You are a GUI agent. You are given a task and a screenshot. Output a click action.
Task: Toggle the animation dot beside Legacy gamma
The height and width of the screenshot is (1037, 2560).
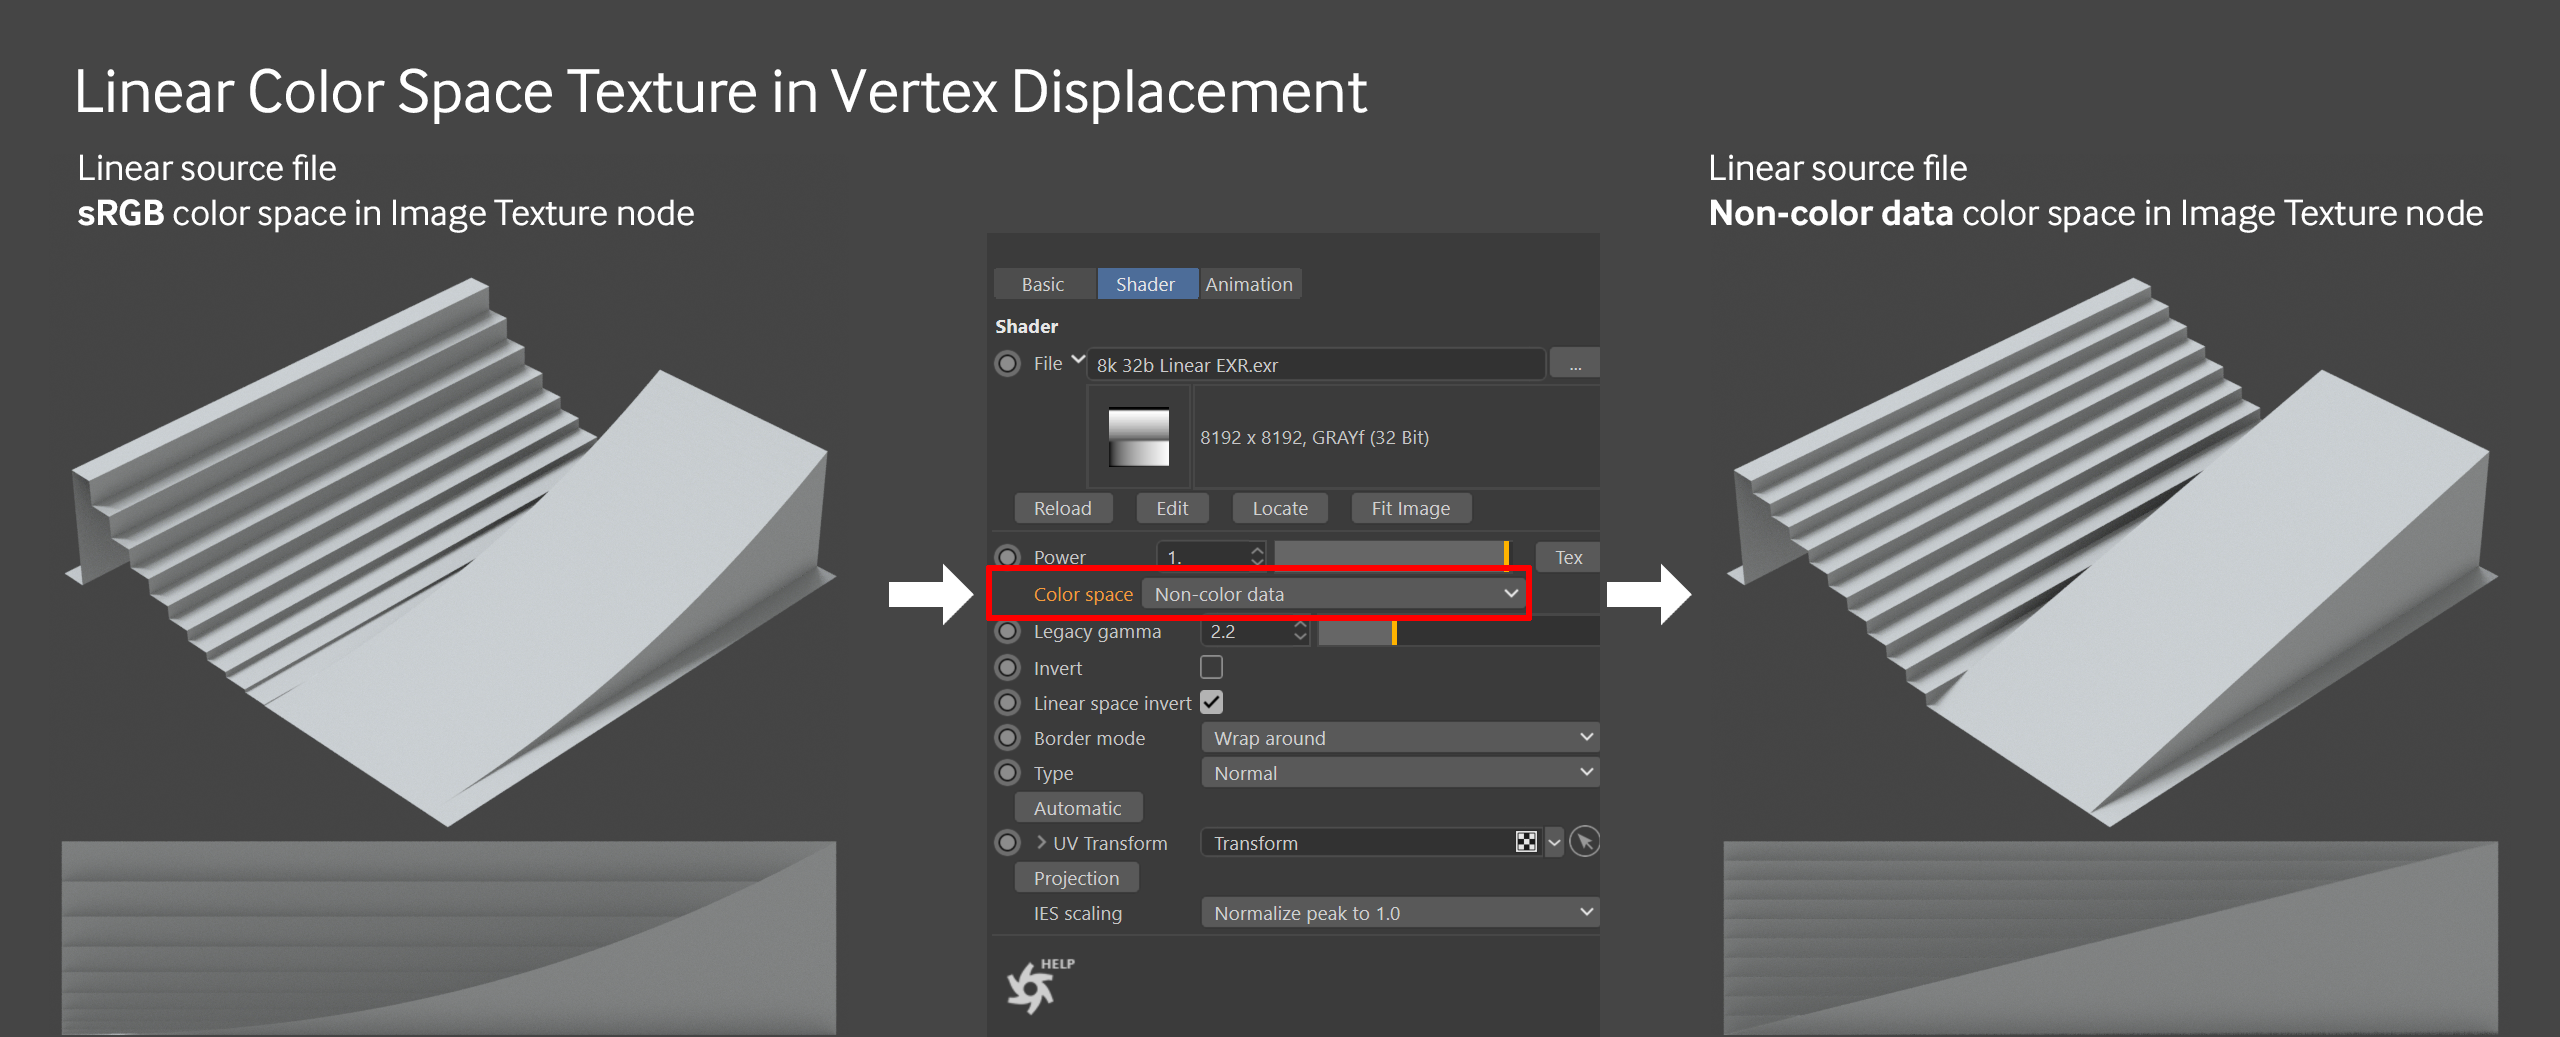pyautogui.click(x=1008, y=631)
